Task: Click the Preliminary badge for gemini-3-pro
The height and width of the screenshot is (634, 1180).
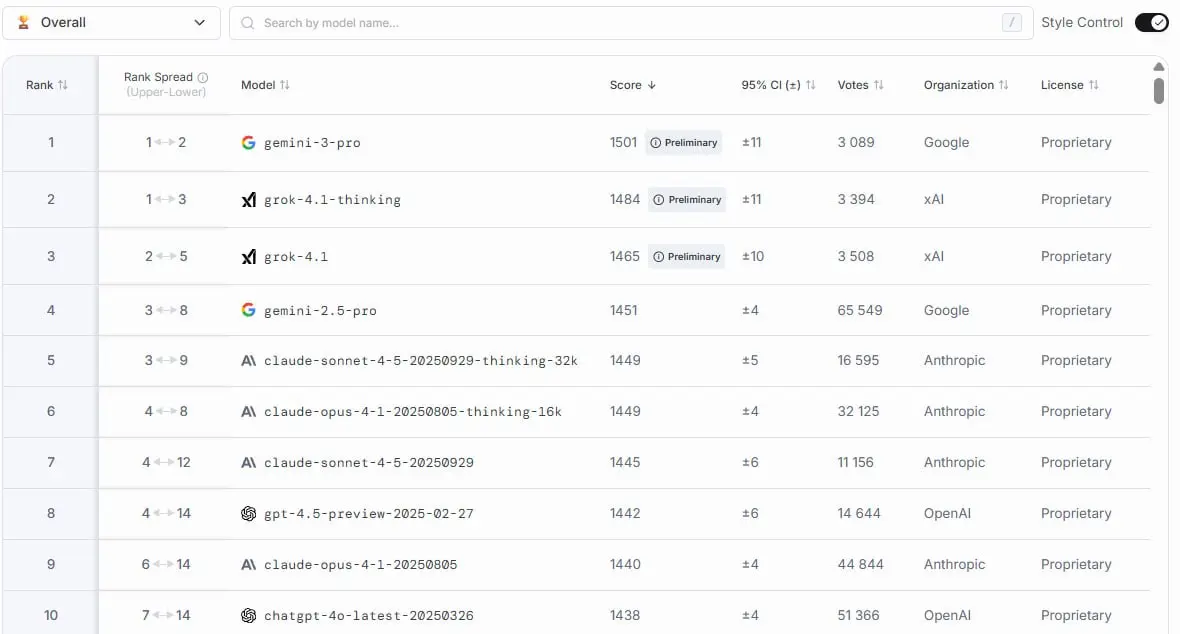Action: tap(683, 142)
